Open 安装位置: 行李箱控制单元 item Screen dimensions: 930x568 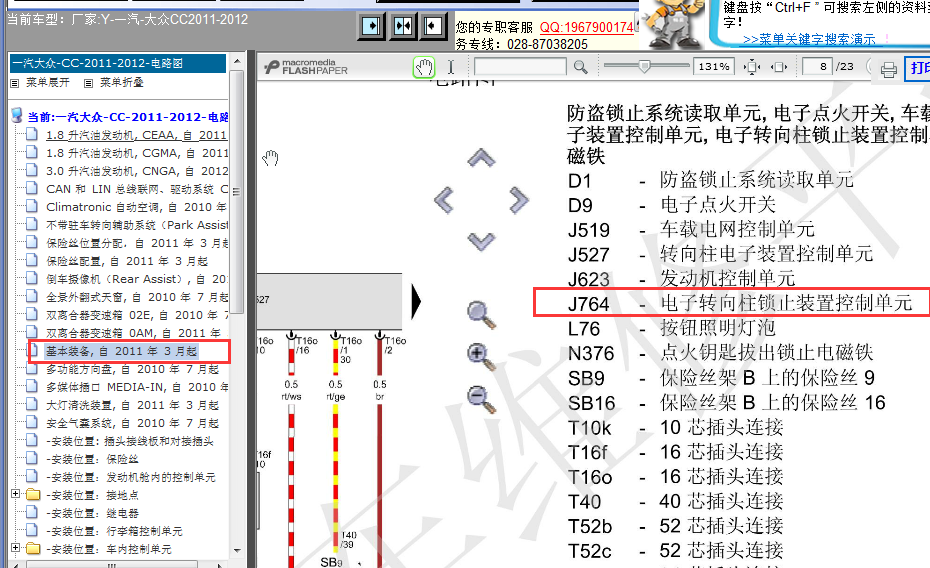(x=114, y=531)
